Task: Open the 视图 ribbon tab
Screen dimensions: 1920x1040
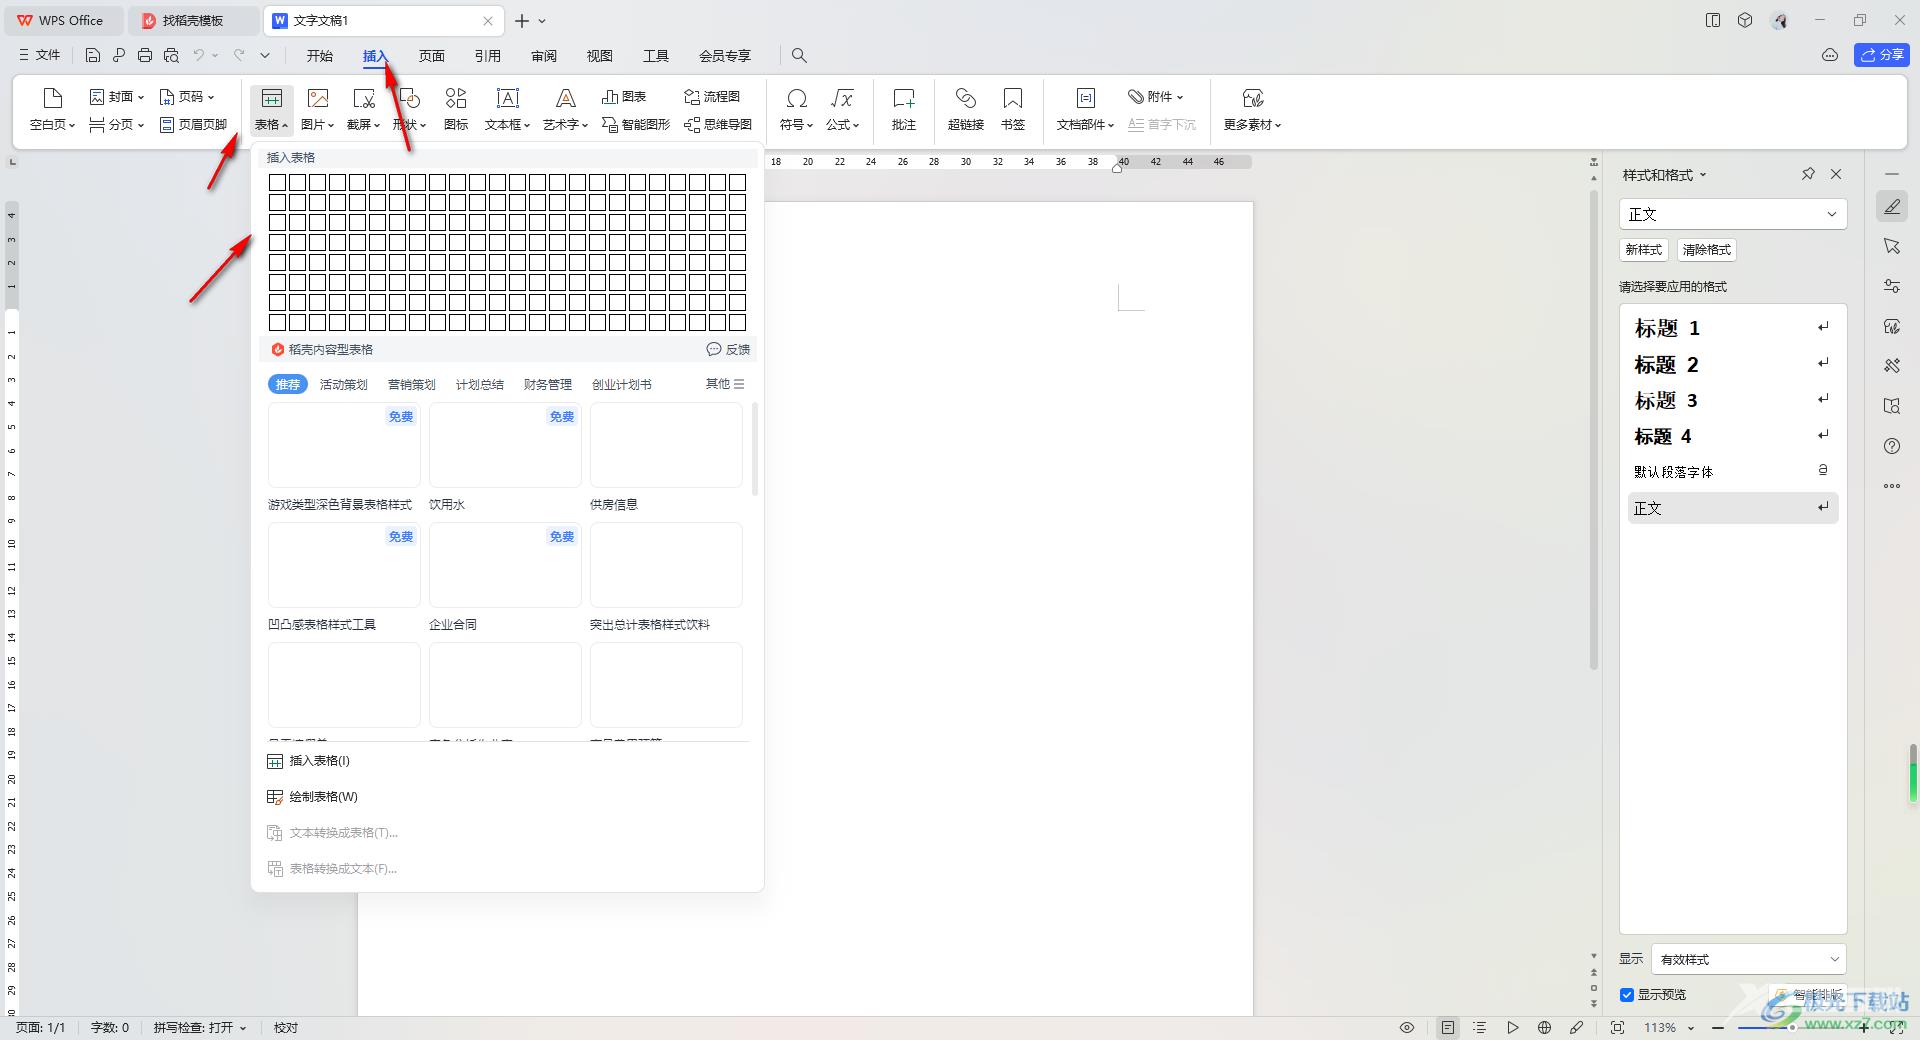Action: tap(599, 56)
